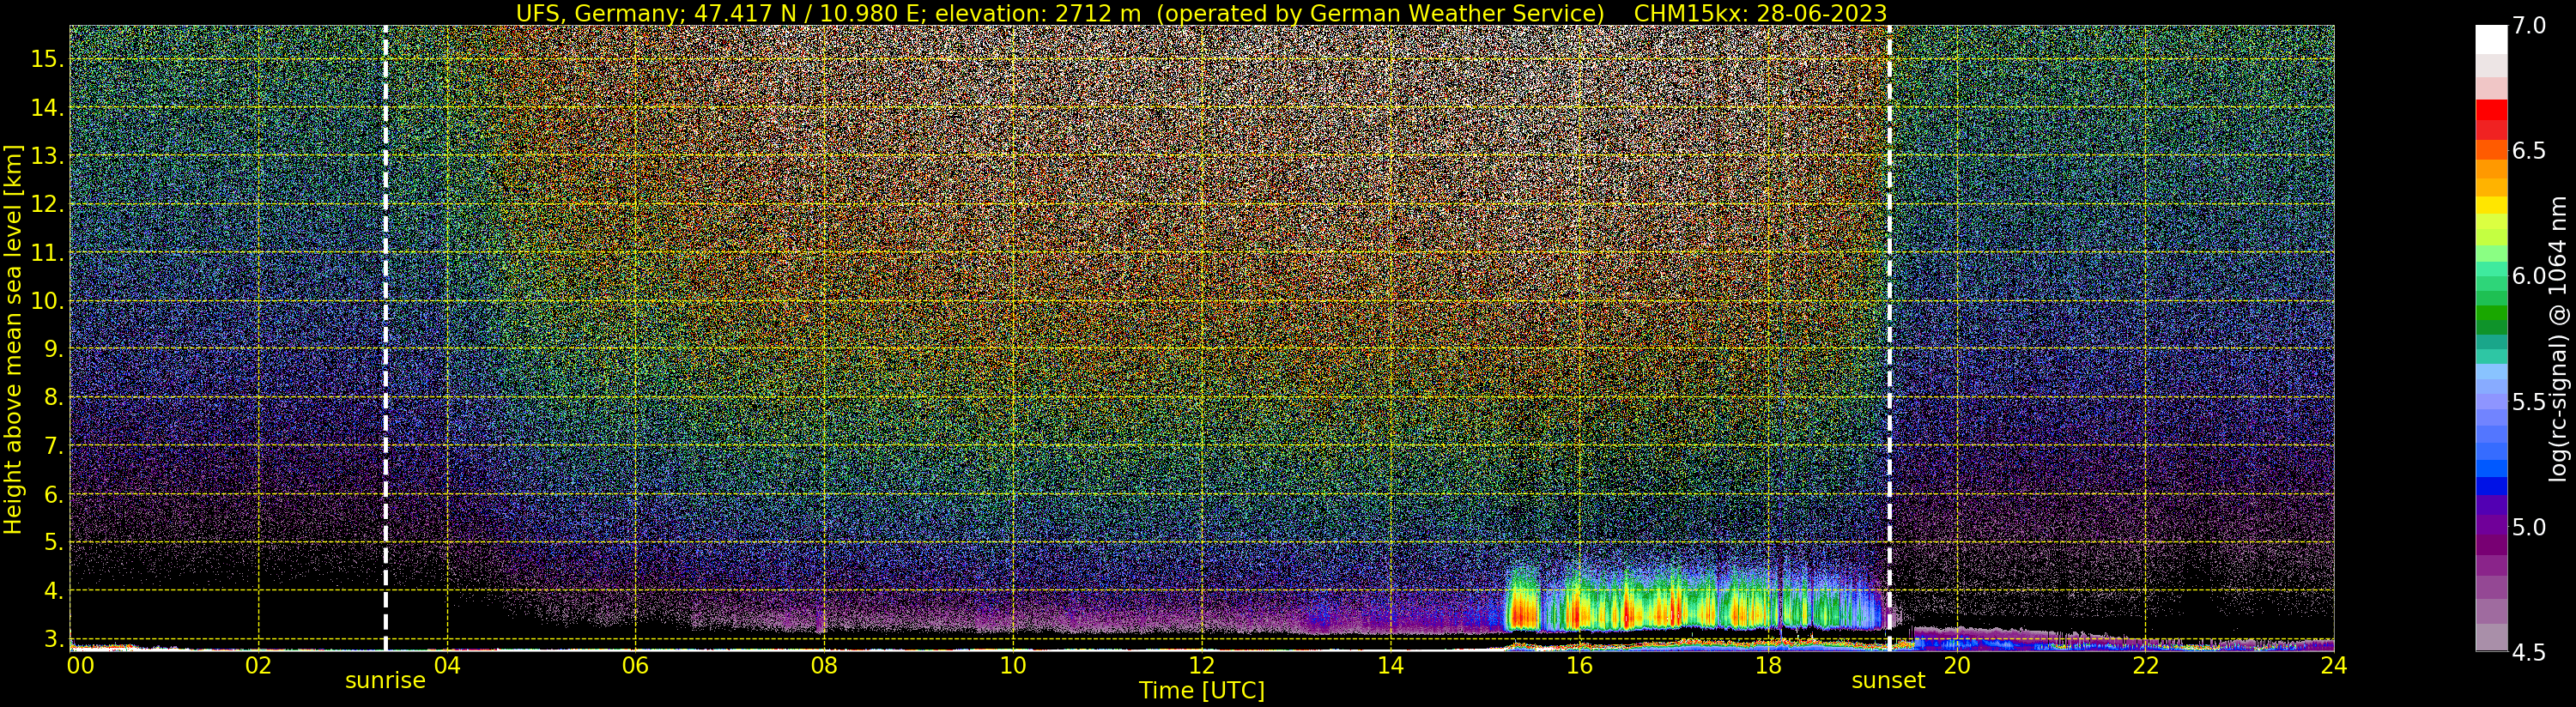
Task: Click the '9.' height tick label
Action: click(53, 349)
